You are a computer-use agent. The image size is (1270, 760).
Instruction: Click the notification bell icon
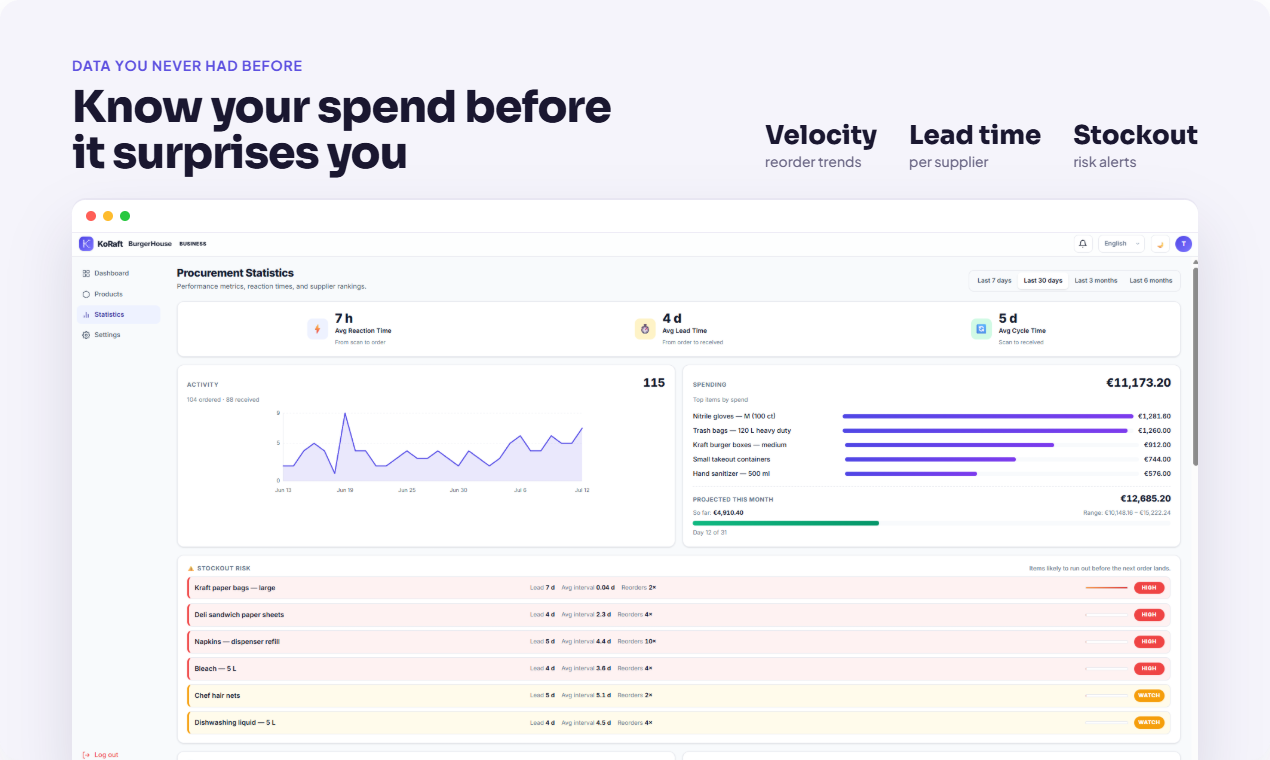click(1083, 244)
